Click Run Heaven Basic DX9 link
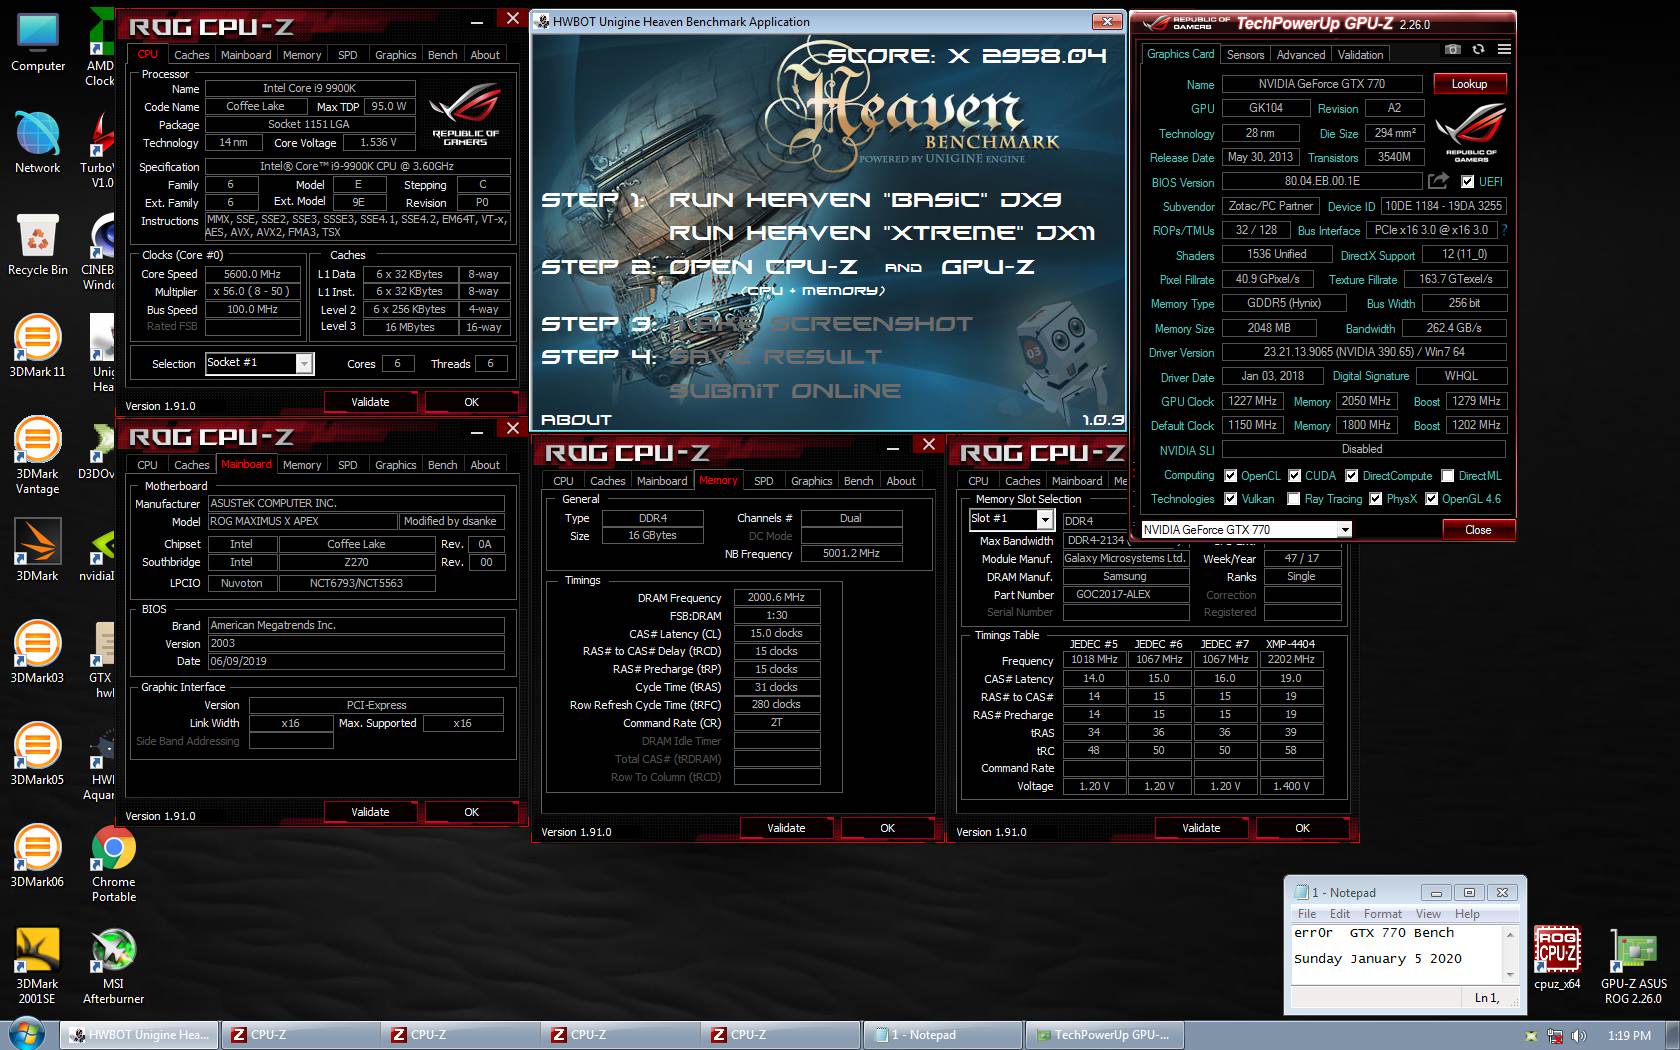1680x1050 pixels. [x=865, y=200]
